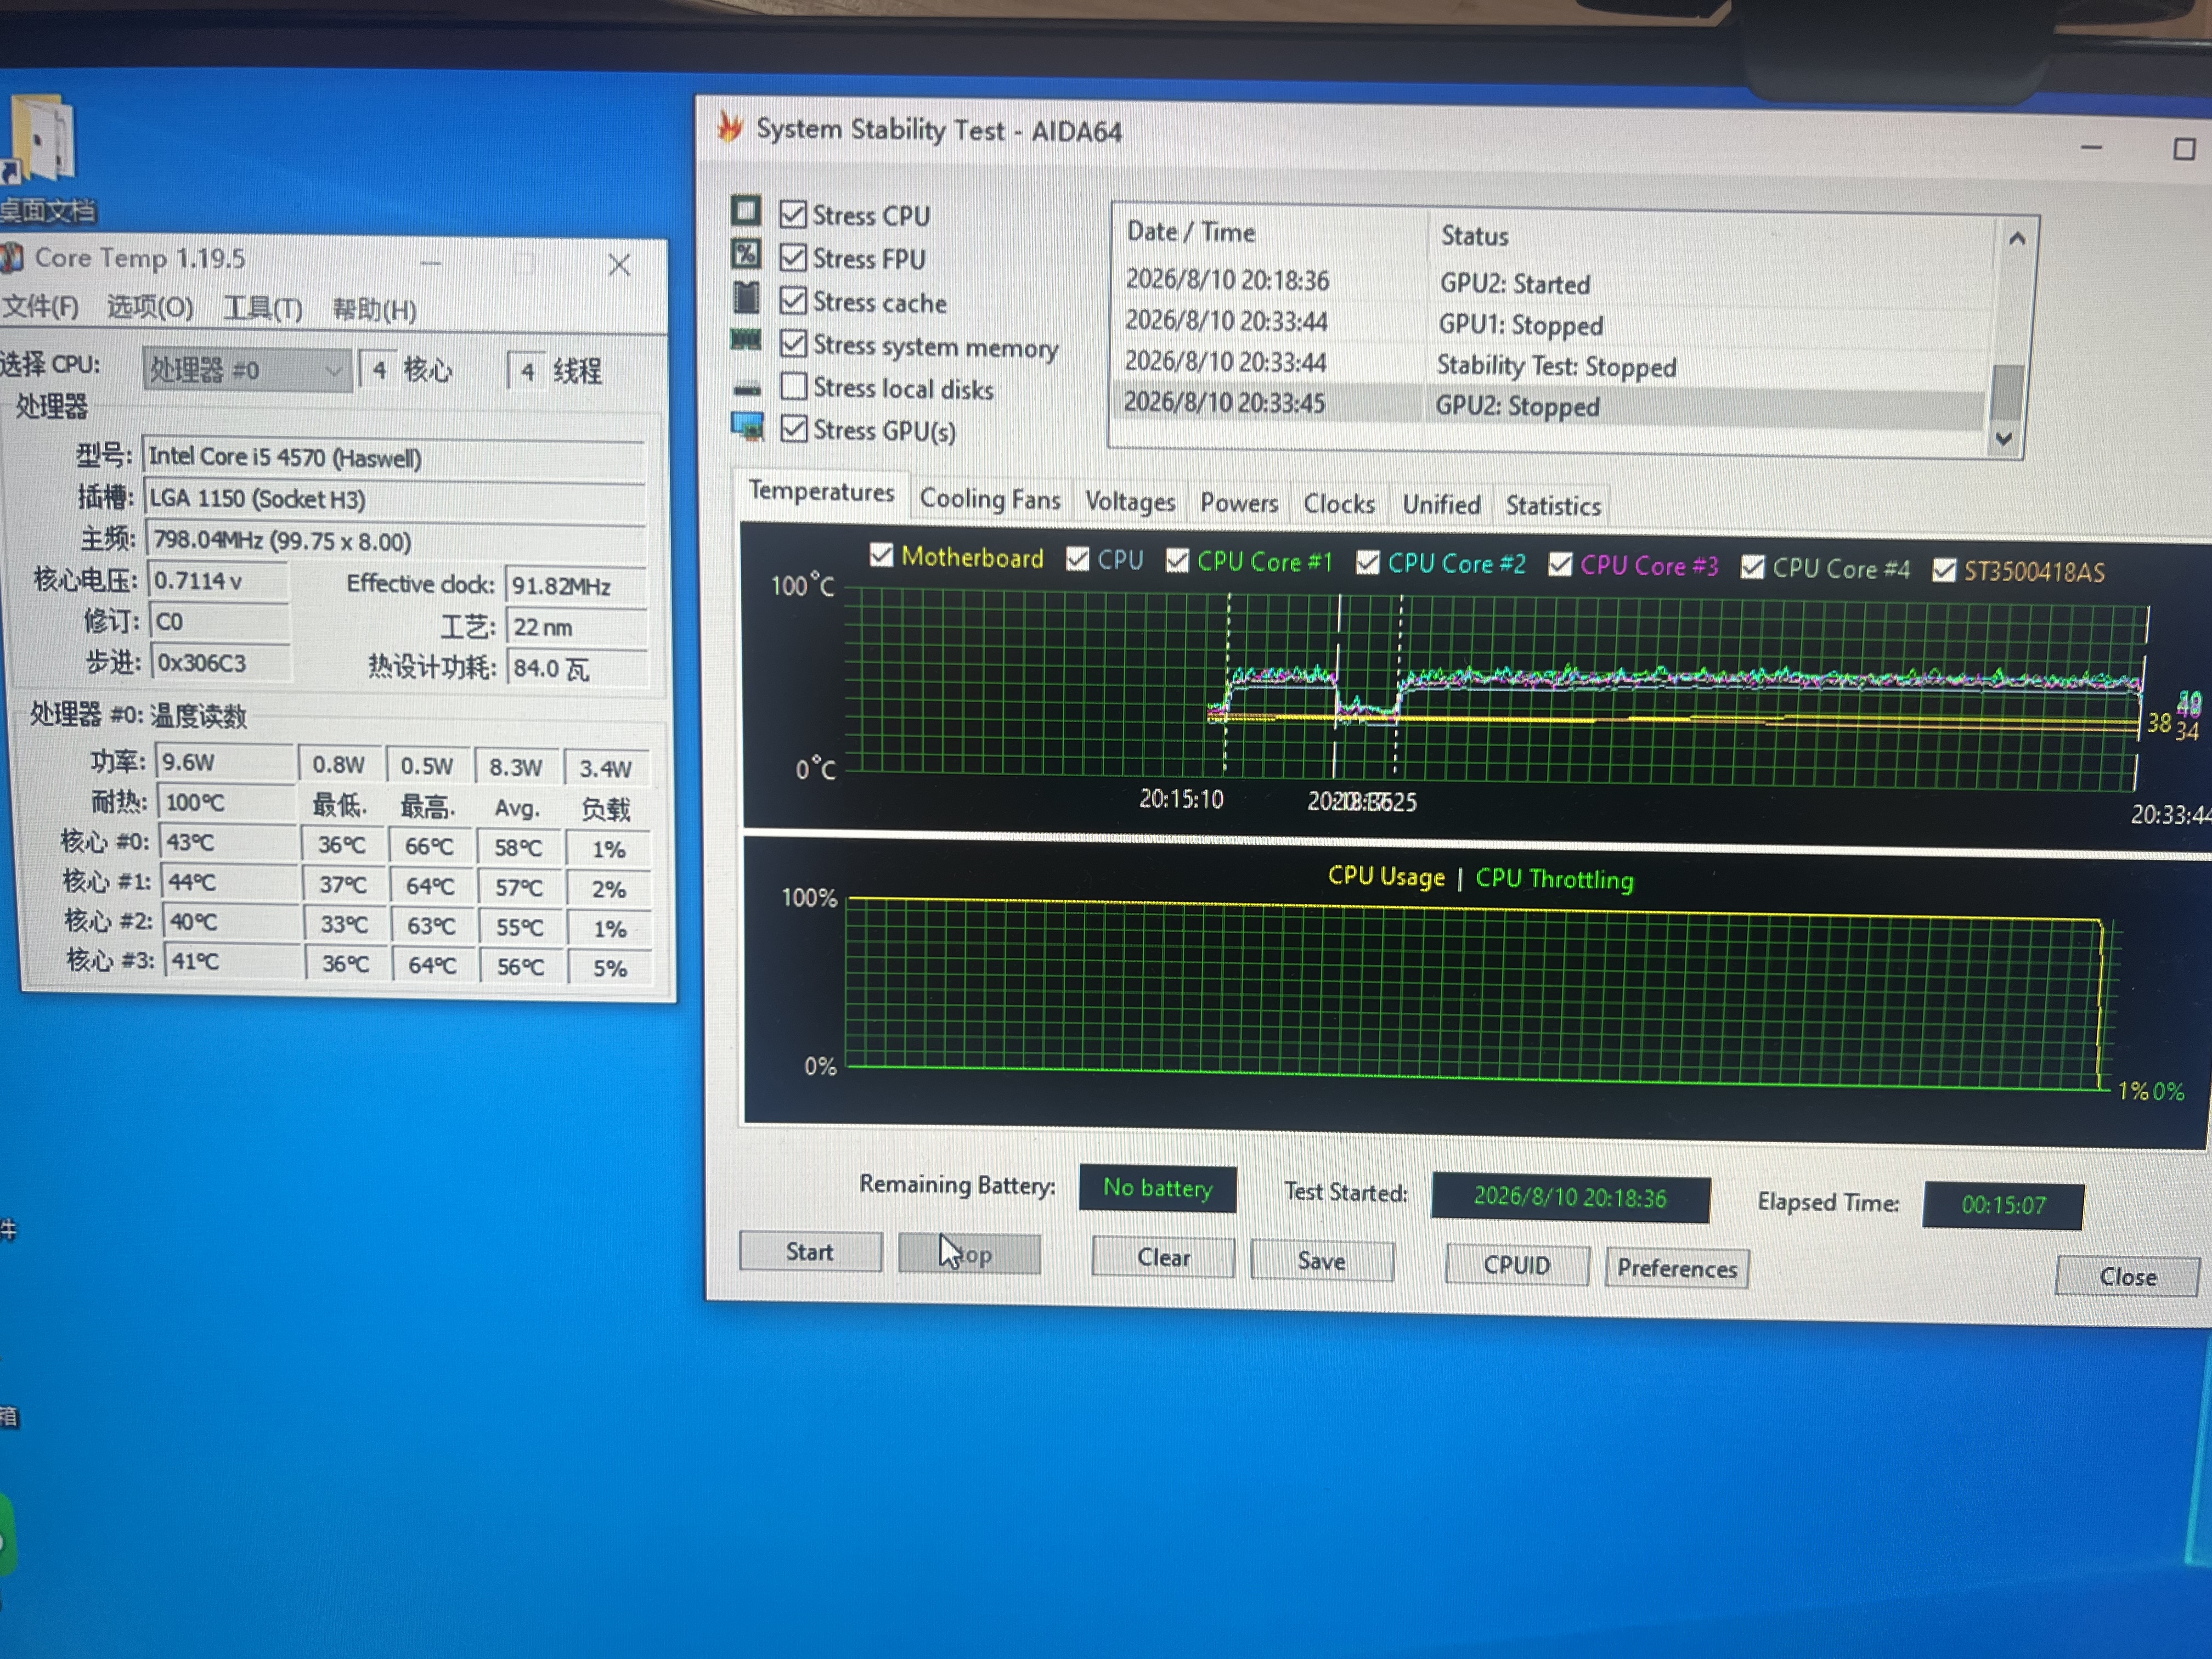This screenshot has width=2212, height=1659.
Task: Enable the Stress local disks checkbox
Action: (794, 386)
